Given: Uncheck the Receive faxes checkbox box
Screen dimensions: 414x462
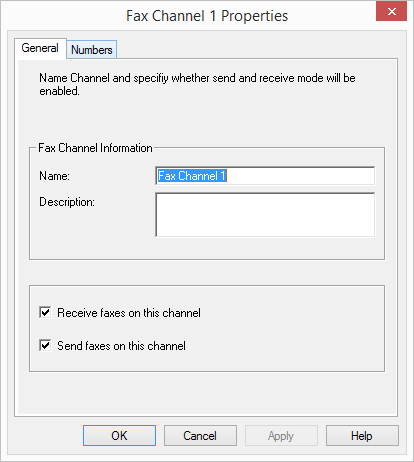Looking at the screenshot, I should (x=45, y=313).
